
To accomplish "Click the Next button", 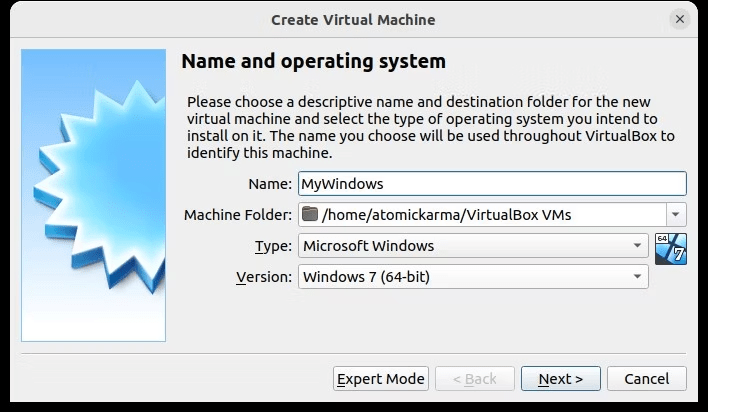I will [x=561, y=379].
